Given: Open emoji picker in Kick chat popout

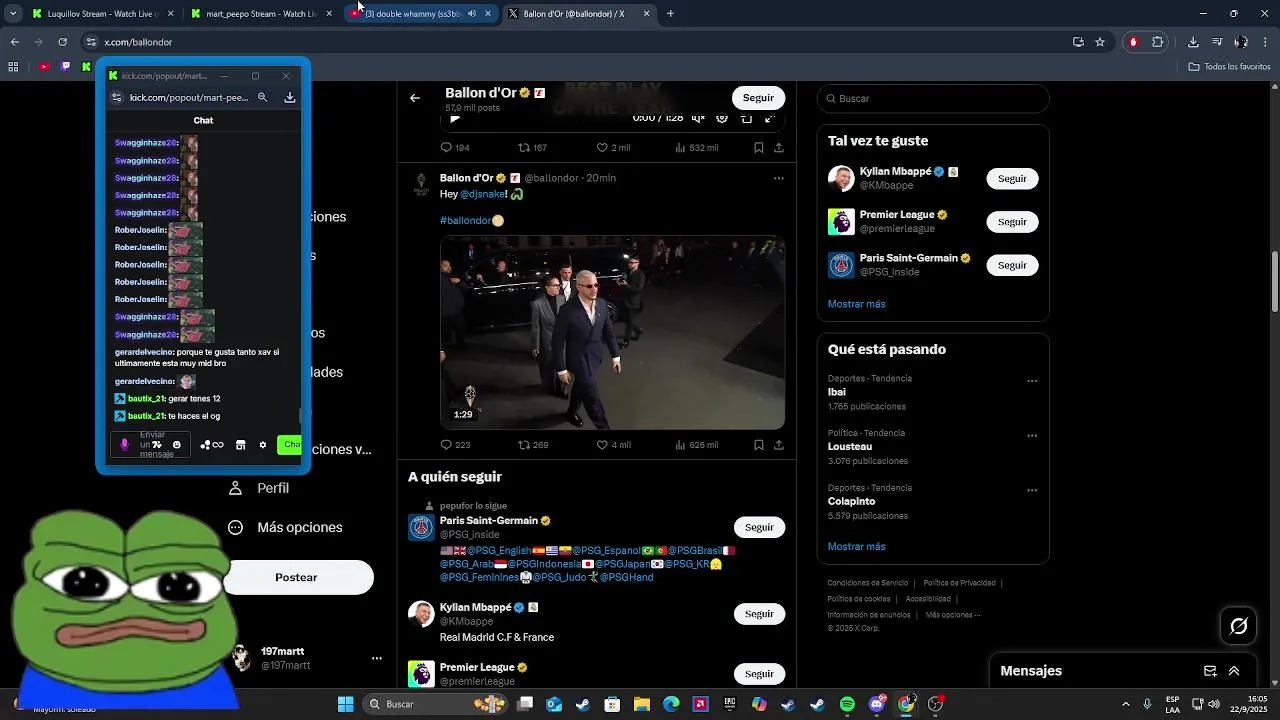Looking at the screenshot, I should tap(177, 445).
